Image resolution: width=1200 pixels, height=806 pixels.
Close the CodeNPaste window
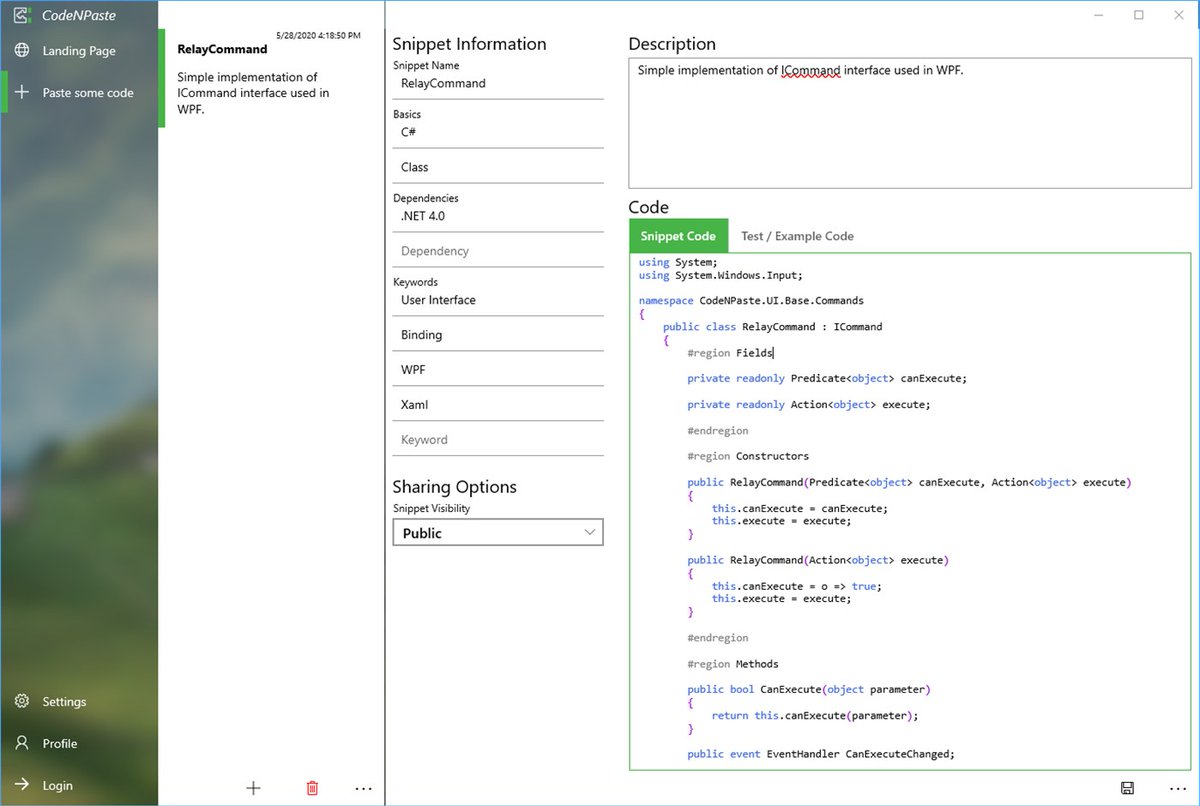(x=1179, y=15)
